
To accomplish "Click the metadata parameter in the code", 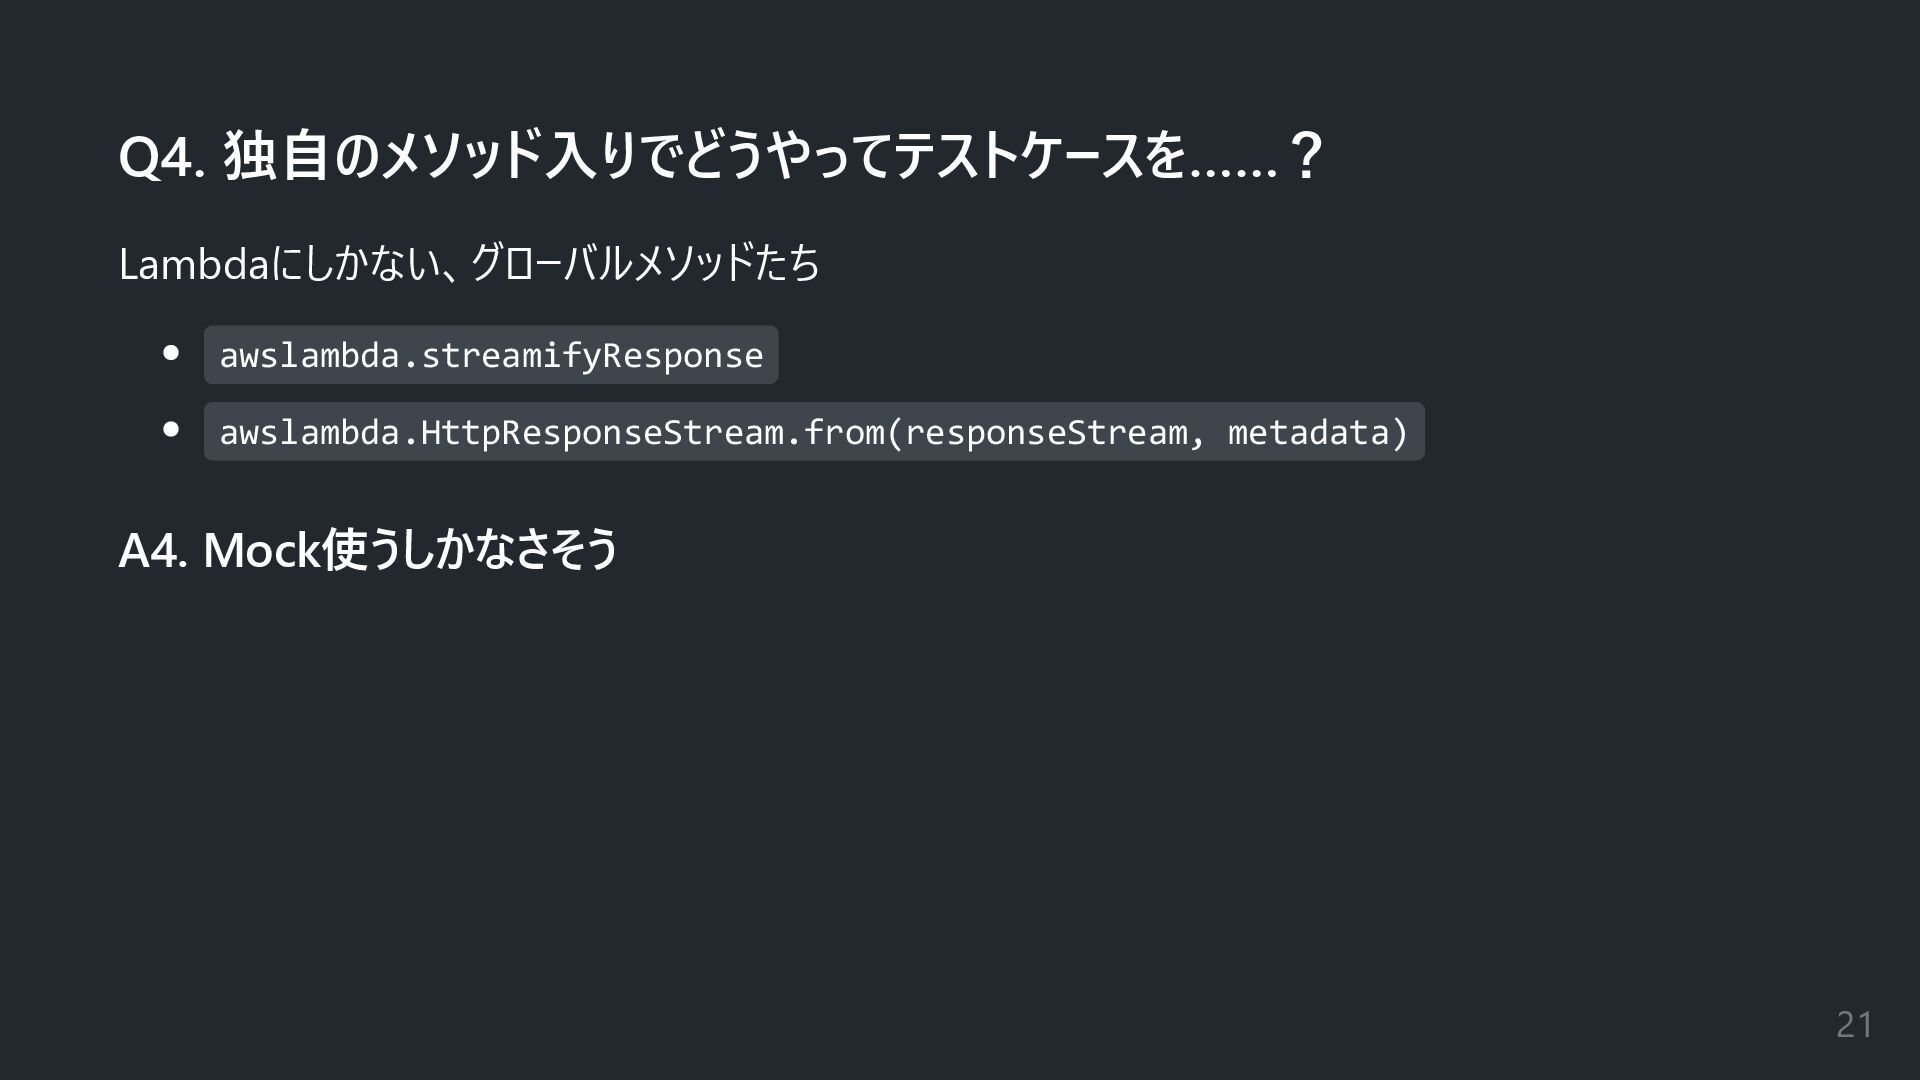I will pos(1308,432).
